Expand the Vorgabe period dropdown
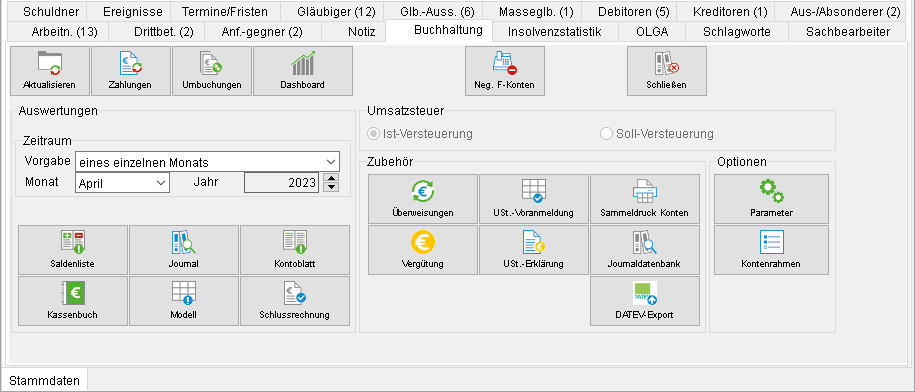 coord(331,162)
